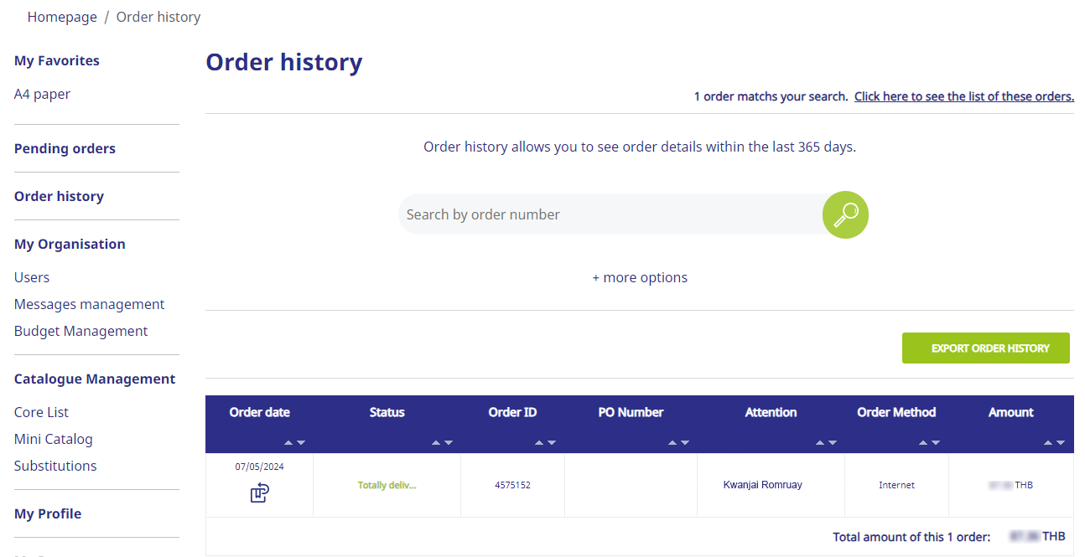
Task: Click the Order Method column header
Action: (897, 412)
